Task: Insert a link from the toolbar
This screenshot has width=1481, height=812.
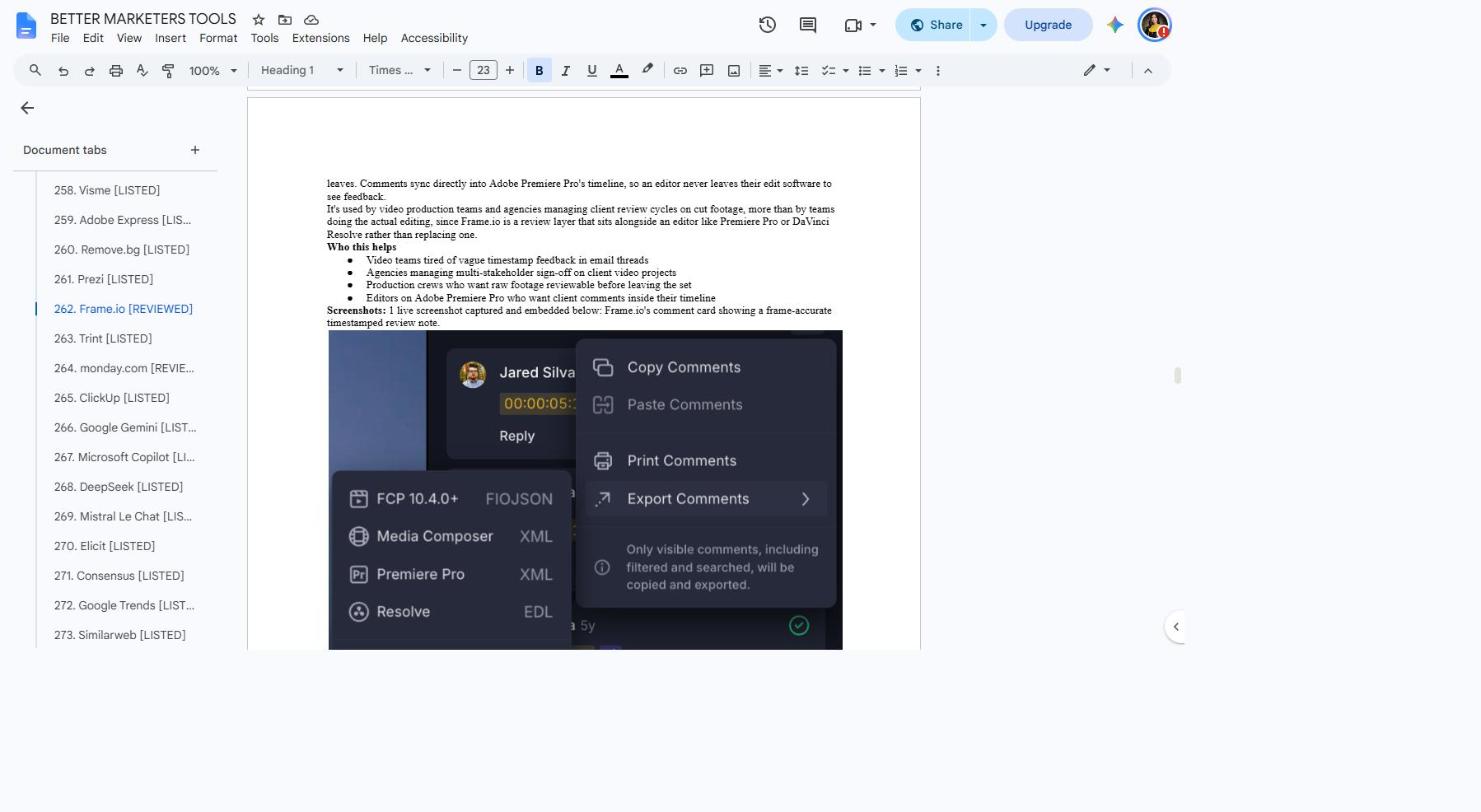Action: pyautogui.click(x=680, y=70)
